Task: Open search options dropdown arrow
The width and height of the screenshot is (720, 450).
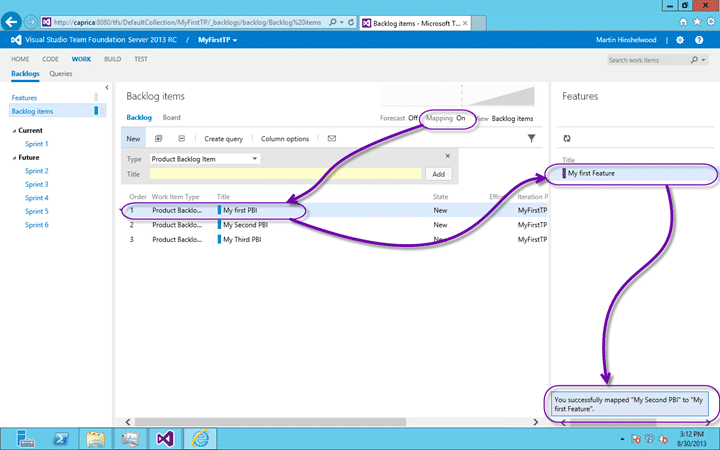Action: 703,60
